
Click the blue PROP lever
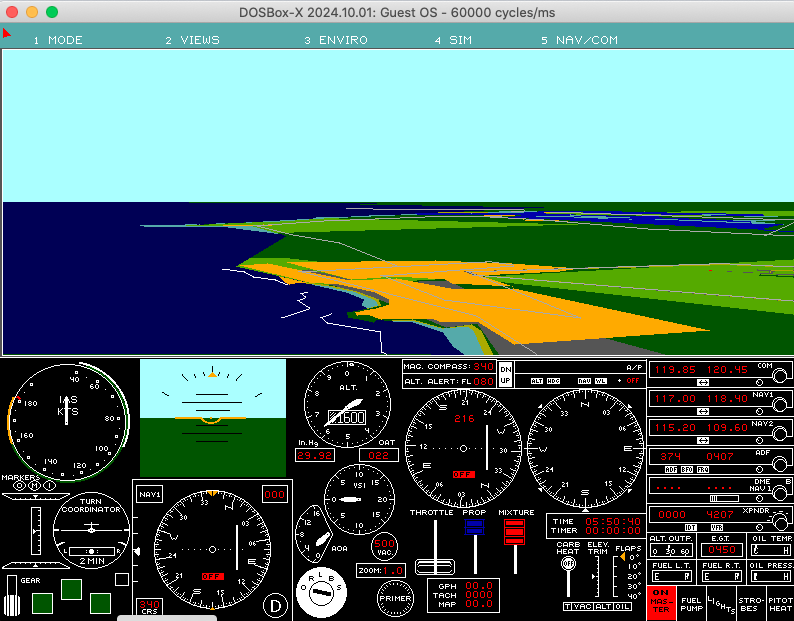click(x=474, y=527)
